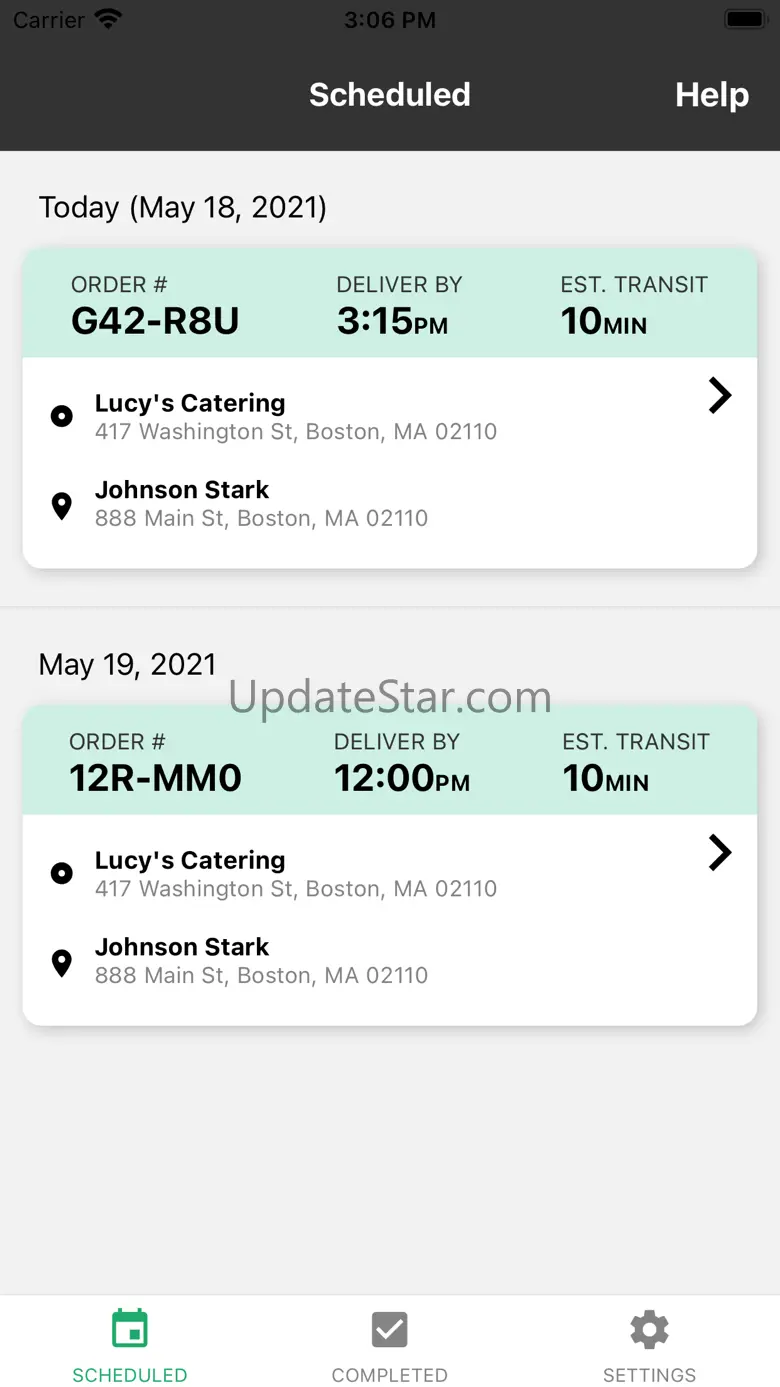Tap pickup circle icon for order 12R-MM0
The height and width of the screenshot is (1387, 780).
pos(62,873)
